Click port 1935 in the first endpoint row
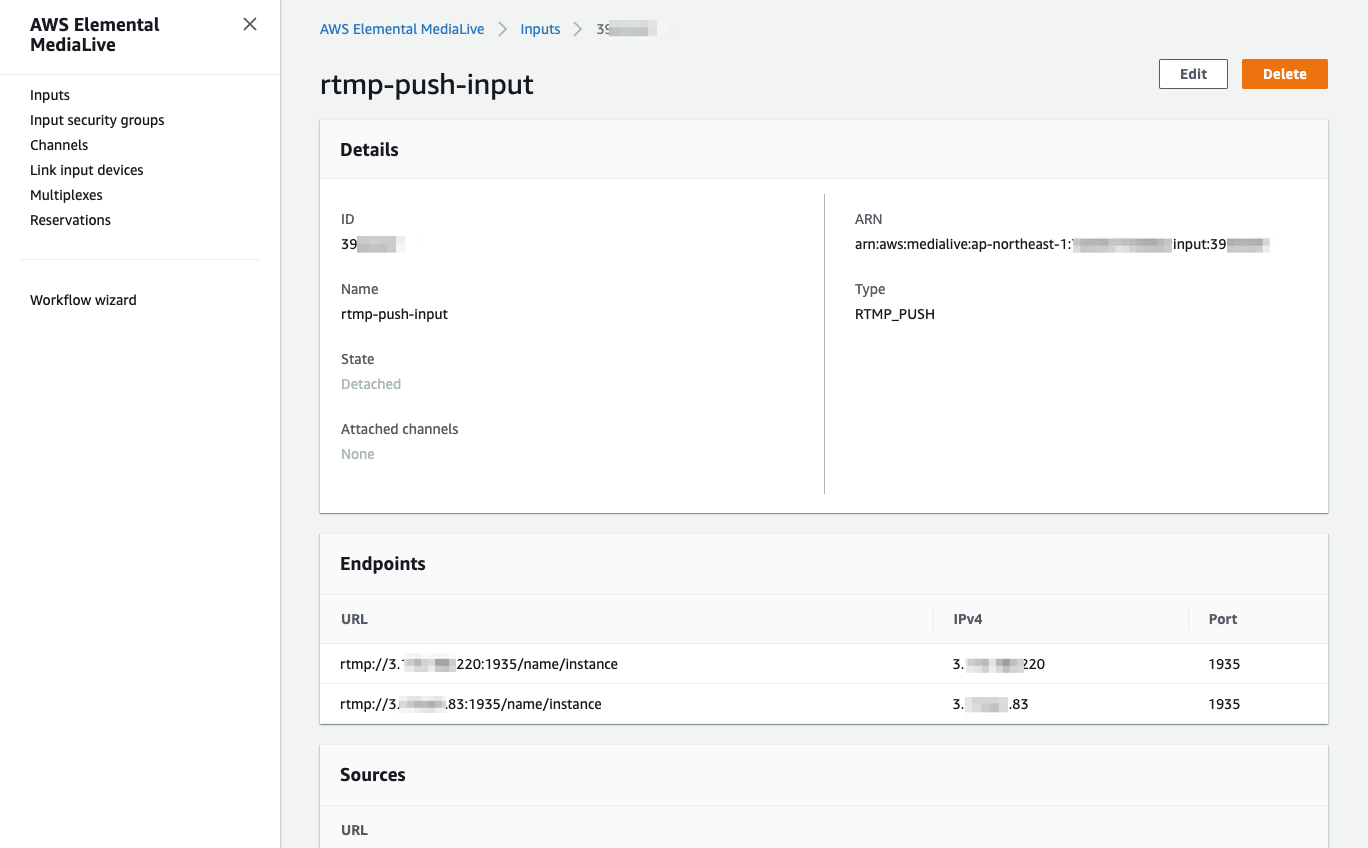Image resolution: width=1368 pixels, height=848 pixels. 1224,664
